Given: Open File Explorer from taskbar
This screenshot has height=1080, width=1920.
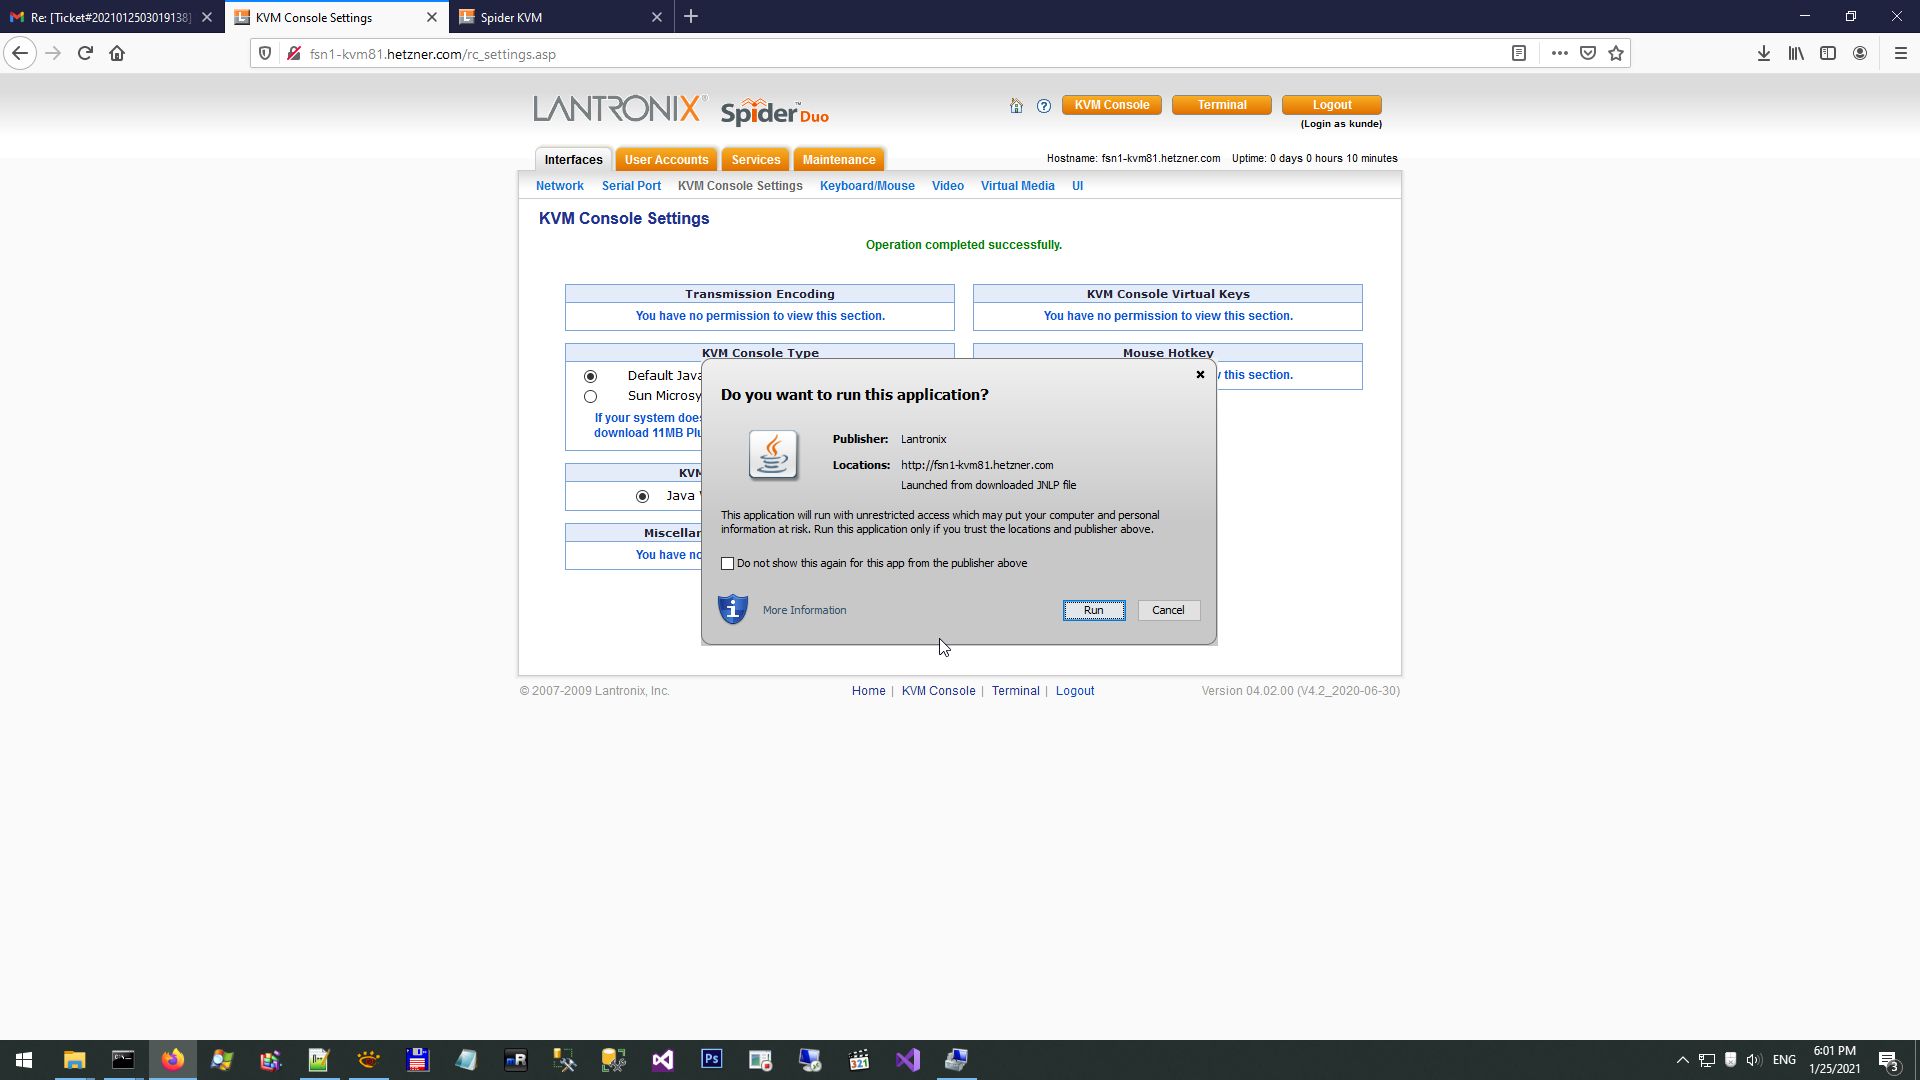Looking at the screenshot, I should coord(74,1059).
